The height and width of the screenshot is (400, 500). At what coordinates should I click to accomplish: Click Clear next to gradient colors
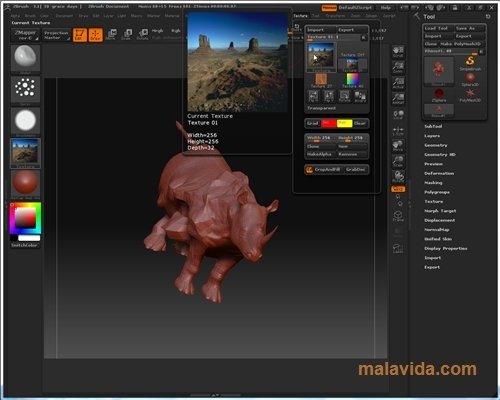click(360, 123)
